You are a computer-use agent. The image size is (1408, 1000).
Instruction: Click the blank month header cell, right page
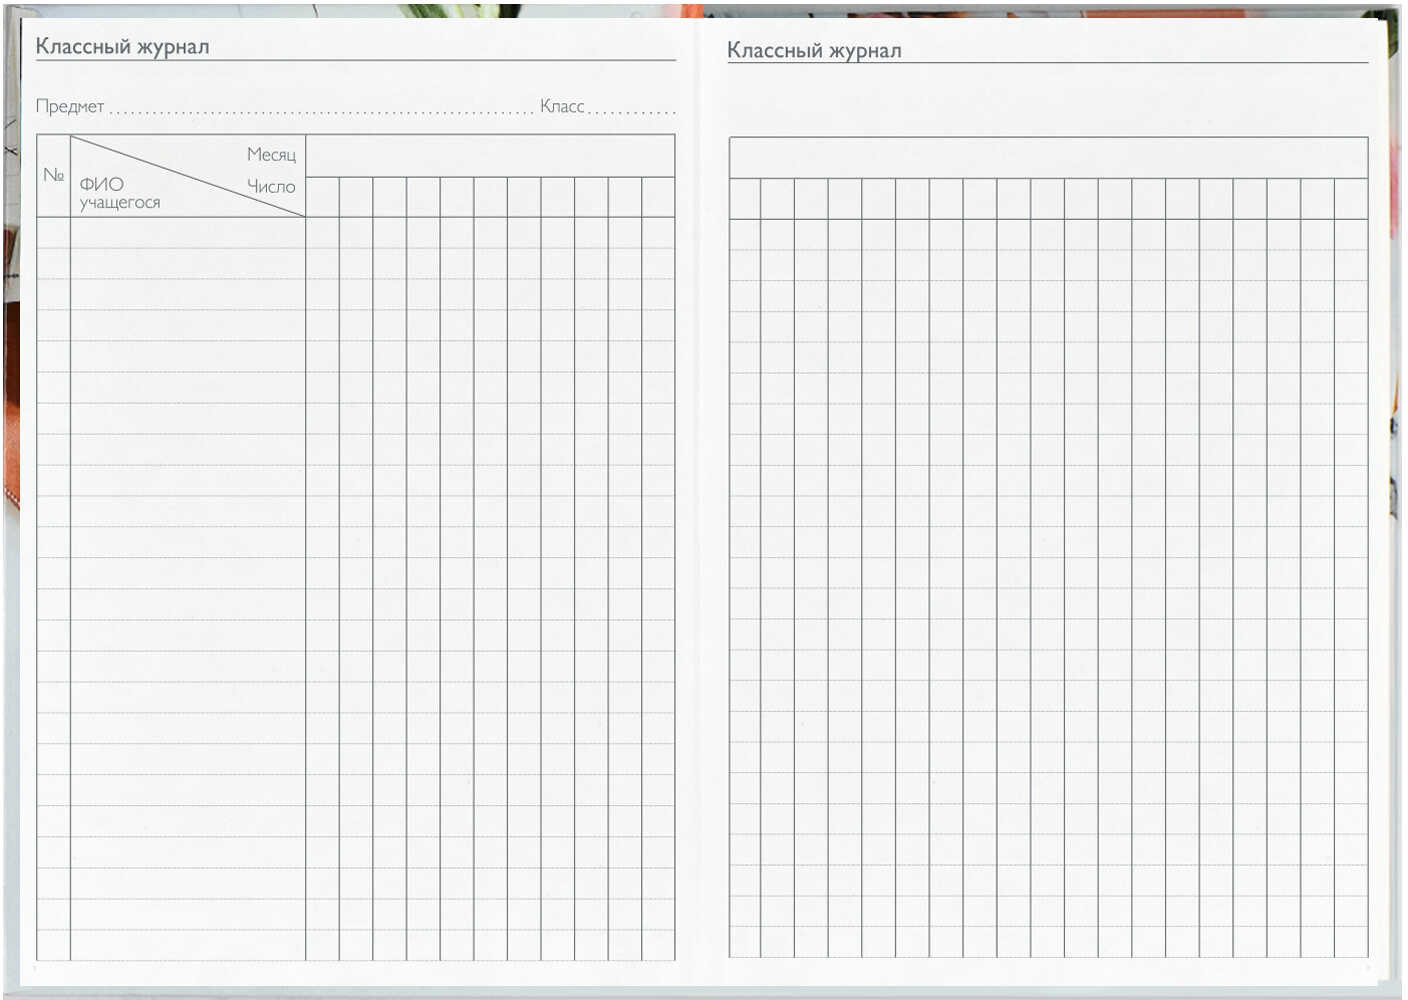[x=1048, y=158]
